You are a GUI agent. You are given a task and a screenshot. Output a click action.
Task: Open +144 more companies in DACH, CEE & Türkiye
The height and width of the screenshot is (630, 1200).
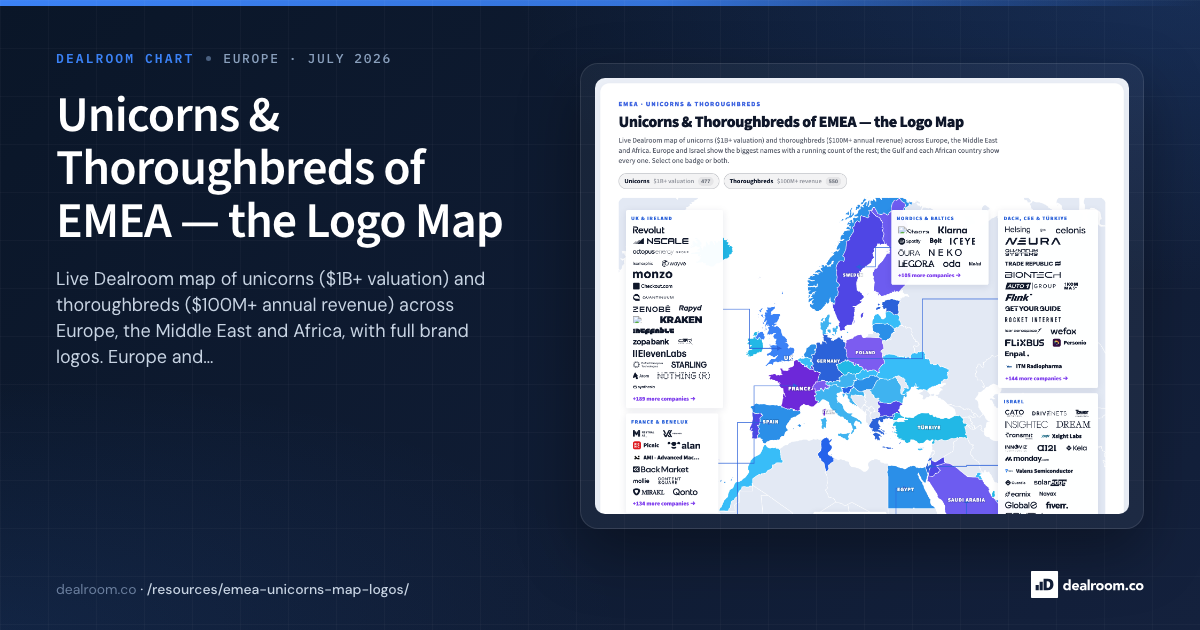point(1035,378)
